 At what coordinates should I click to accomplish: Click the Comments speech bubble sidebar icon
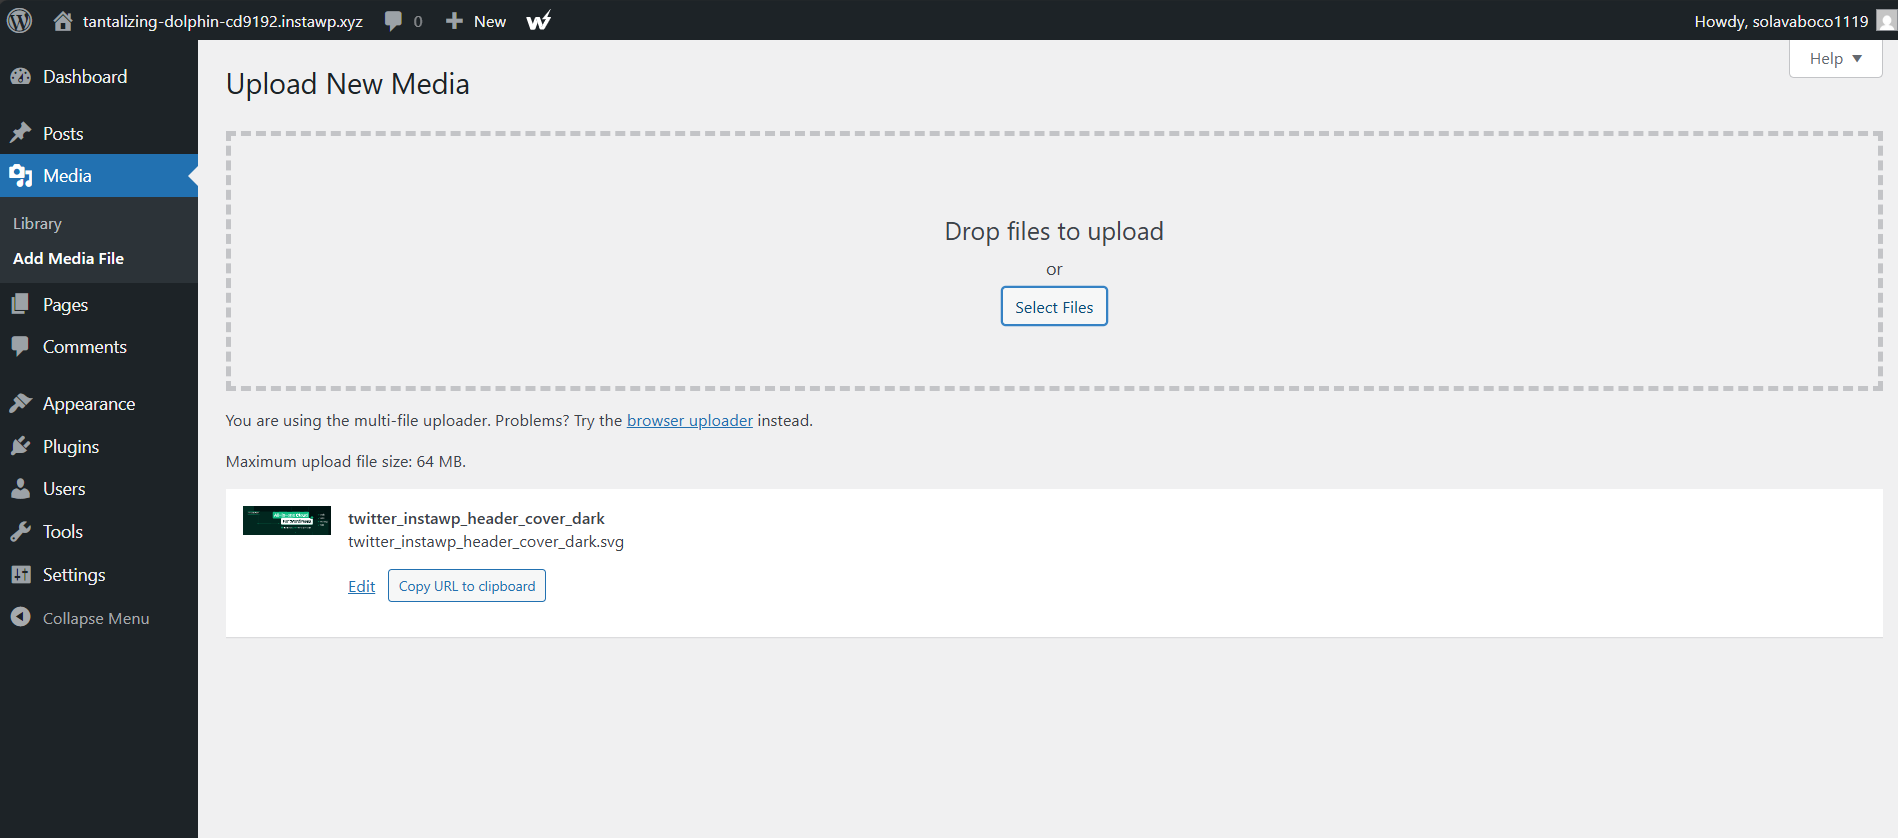coord(21,346)
